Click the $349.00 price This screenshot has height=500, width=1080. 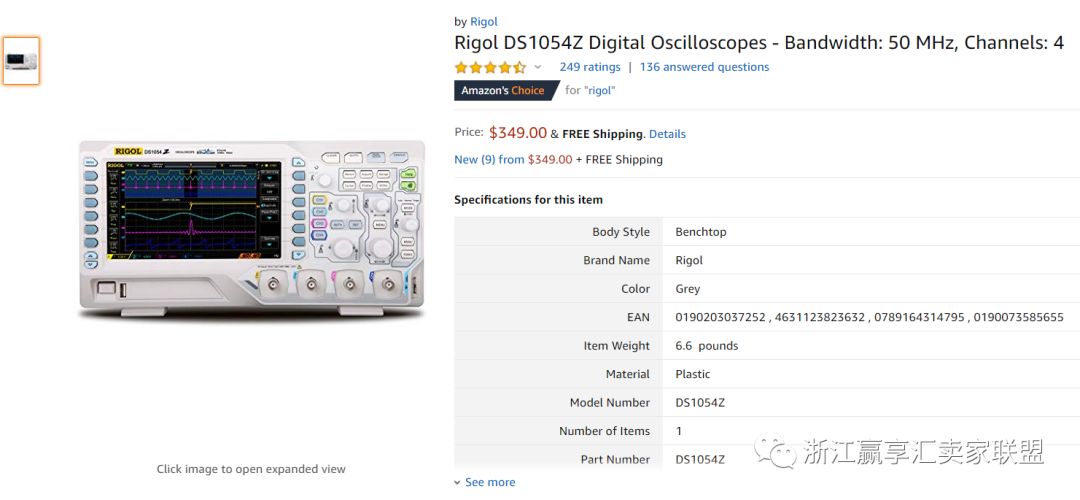(x=518, y=133)
